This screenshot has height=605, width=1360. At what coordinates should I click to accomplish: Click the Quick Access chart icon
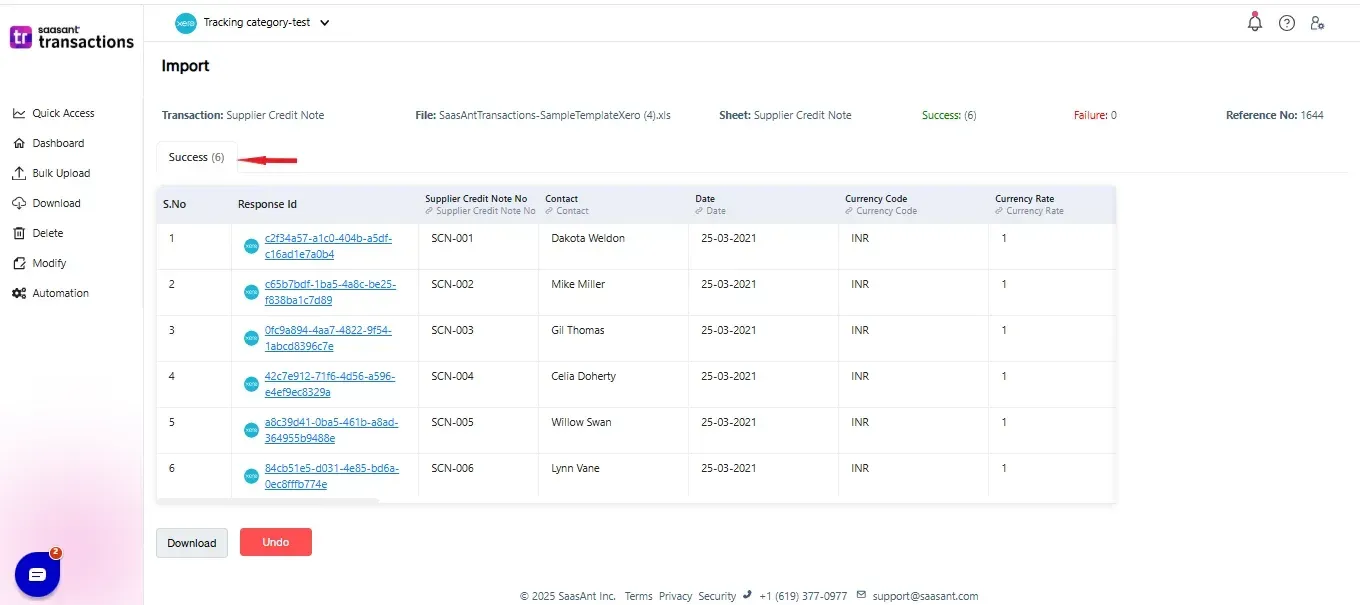pos(19,113)
